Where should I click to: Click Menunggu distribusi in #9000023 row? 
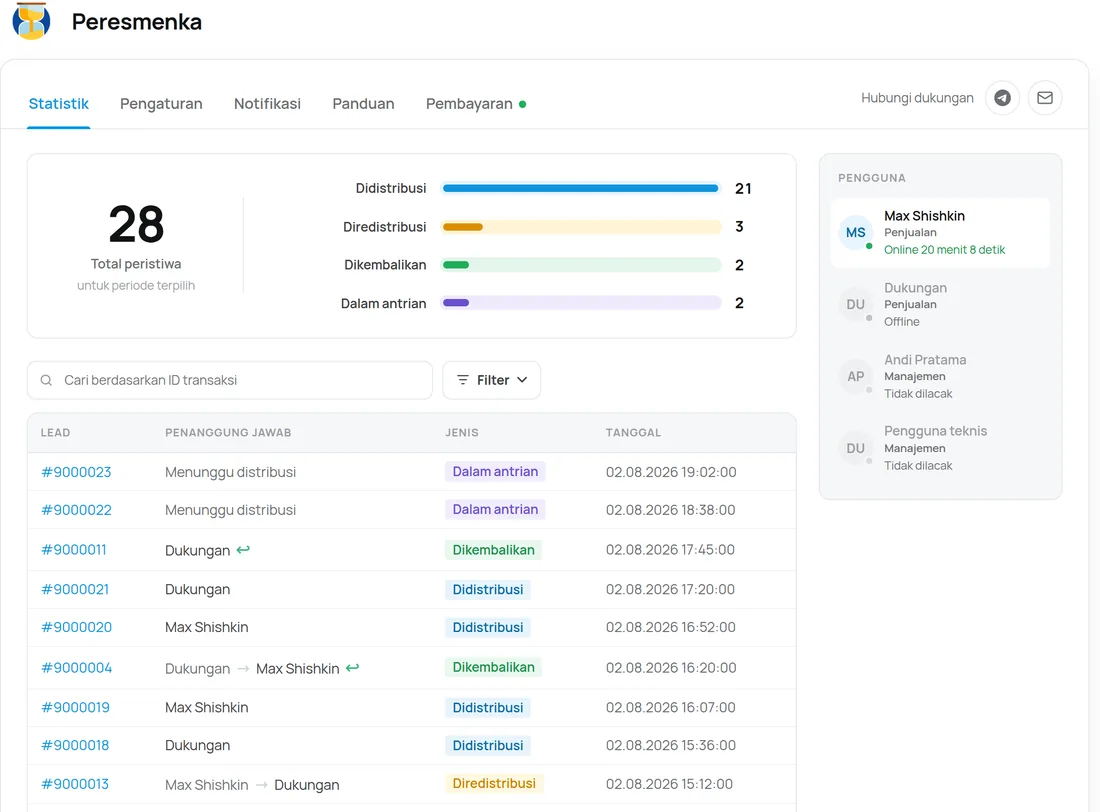(x=230, y=472)
